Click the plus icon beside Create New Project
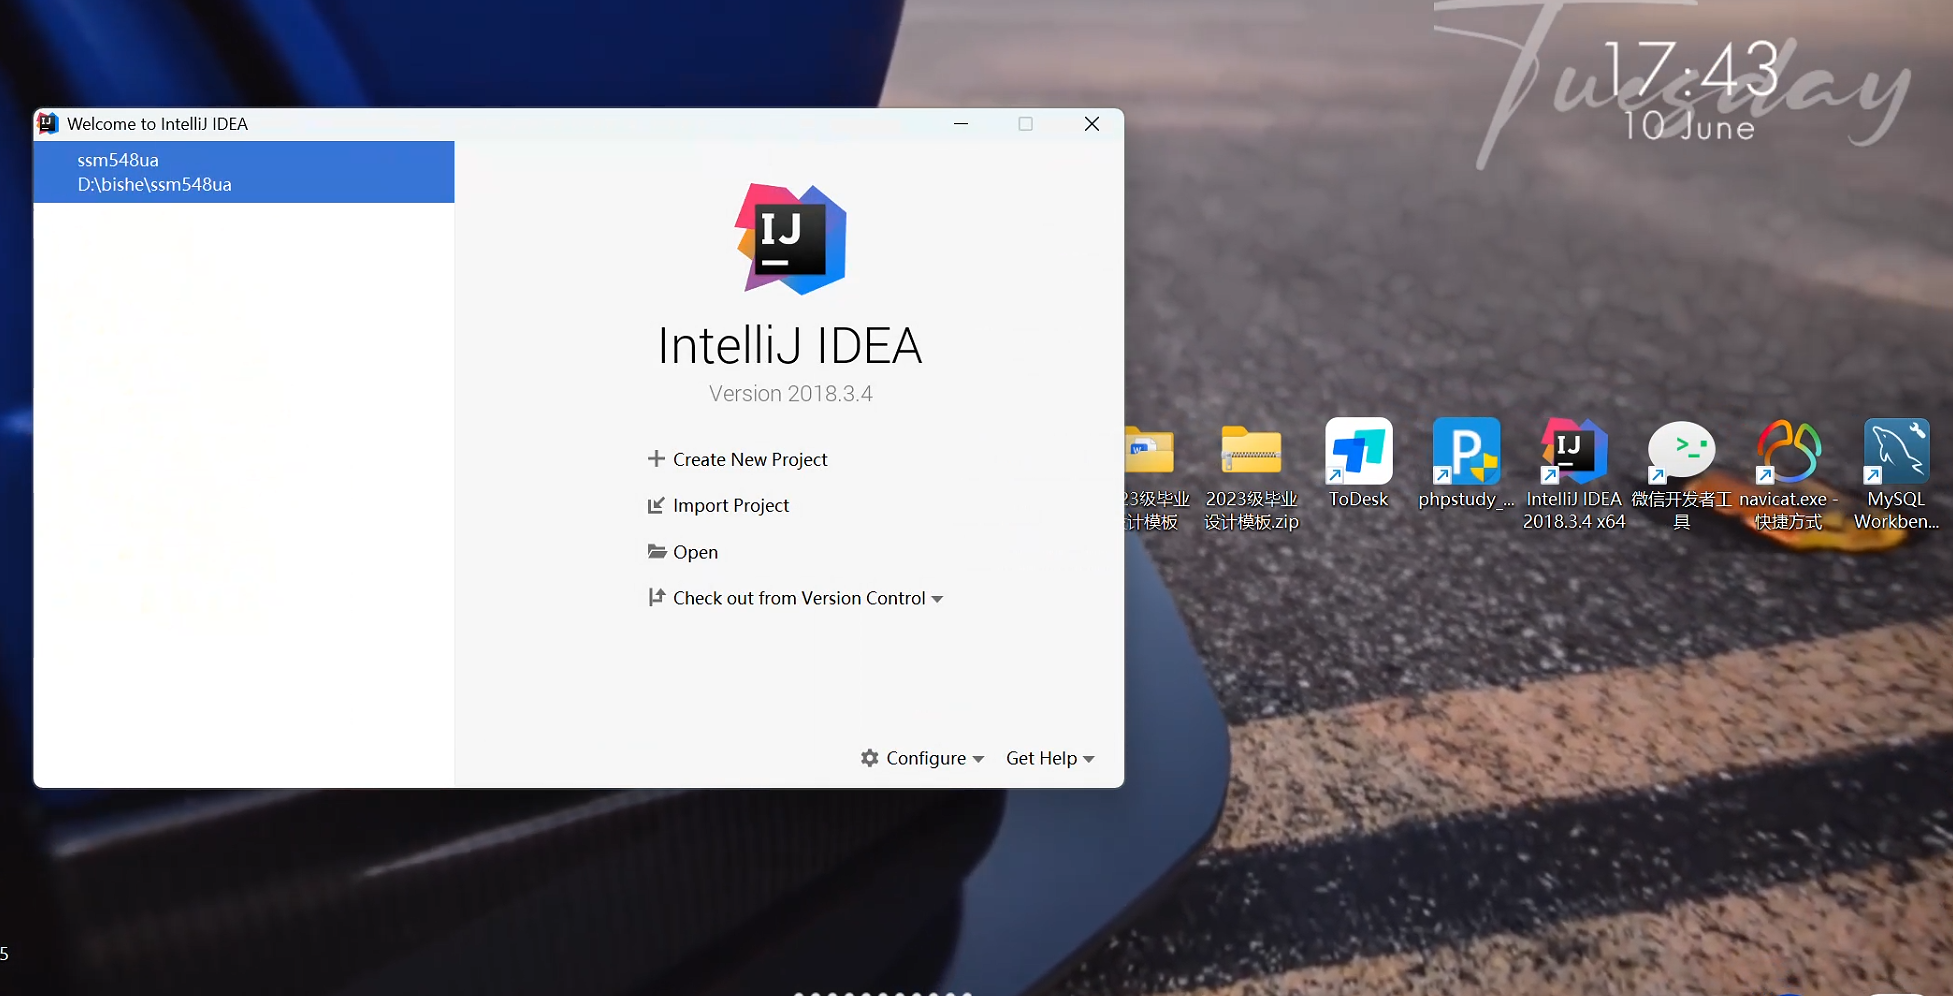This screenshot has width=1953, height=996. coord(656,459)
